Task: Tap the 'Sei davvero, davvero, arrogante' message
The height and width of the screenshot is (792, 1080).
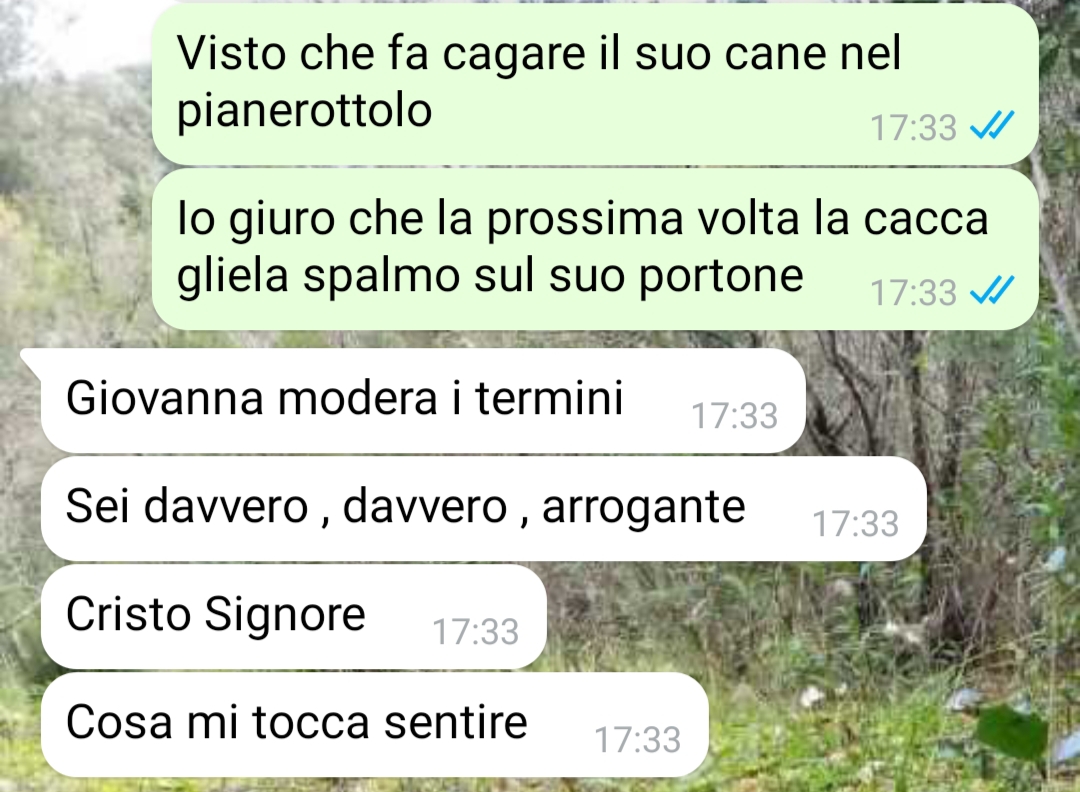Action: [484, 509]
